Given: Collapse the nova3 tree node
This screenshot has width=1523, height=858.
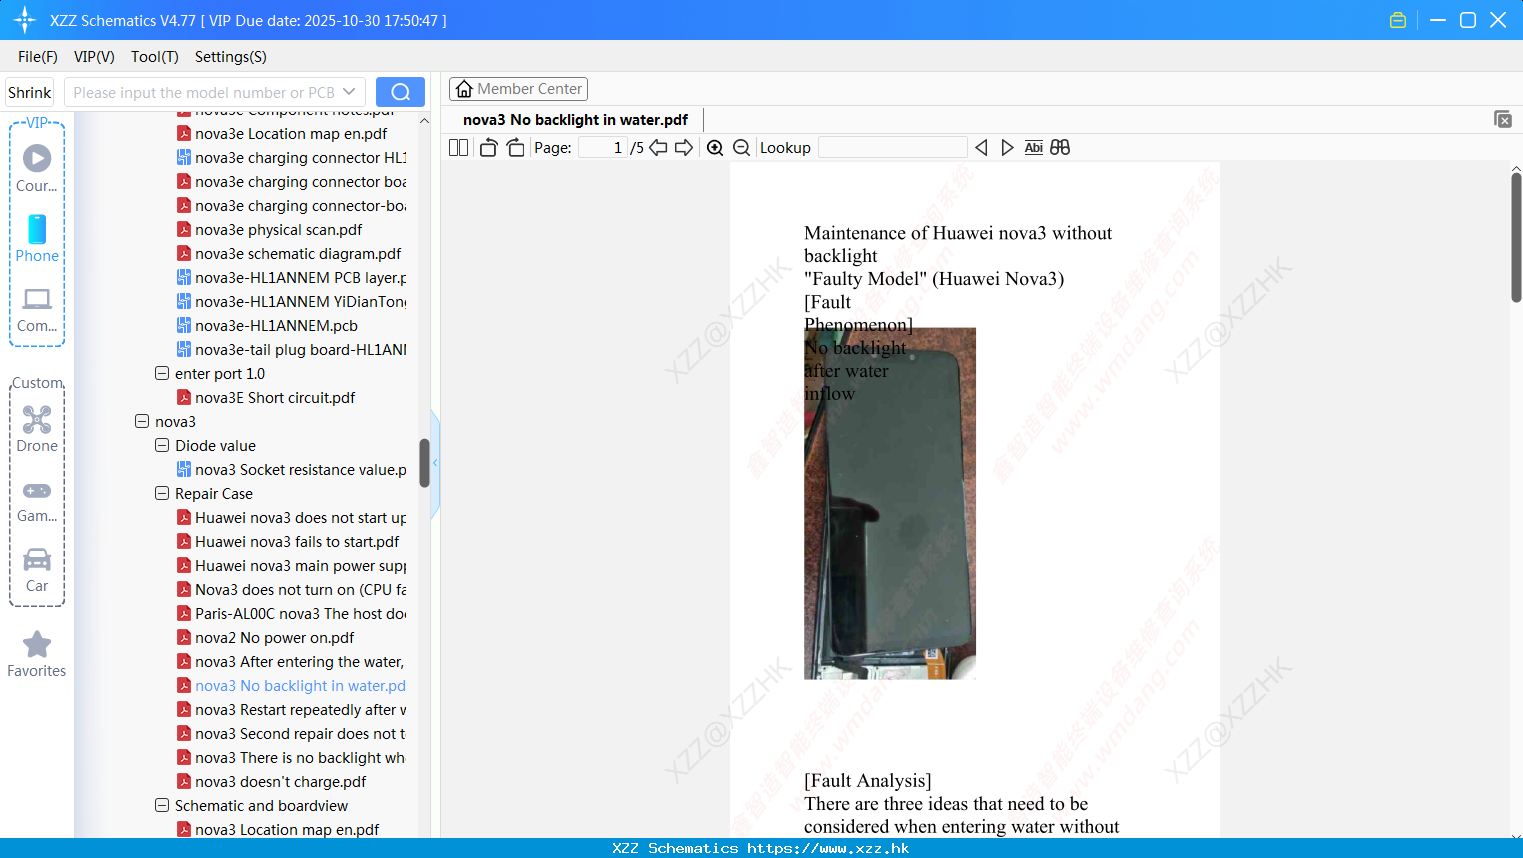Looking at the screenshot, I should [x=142, y=422].
